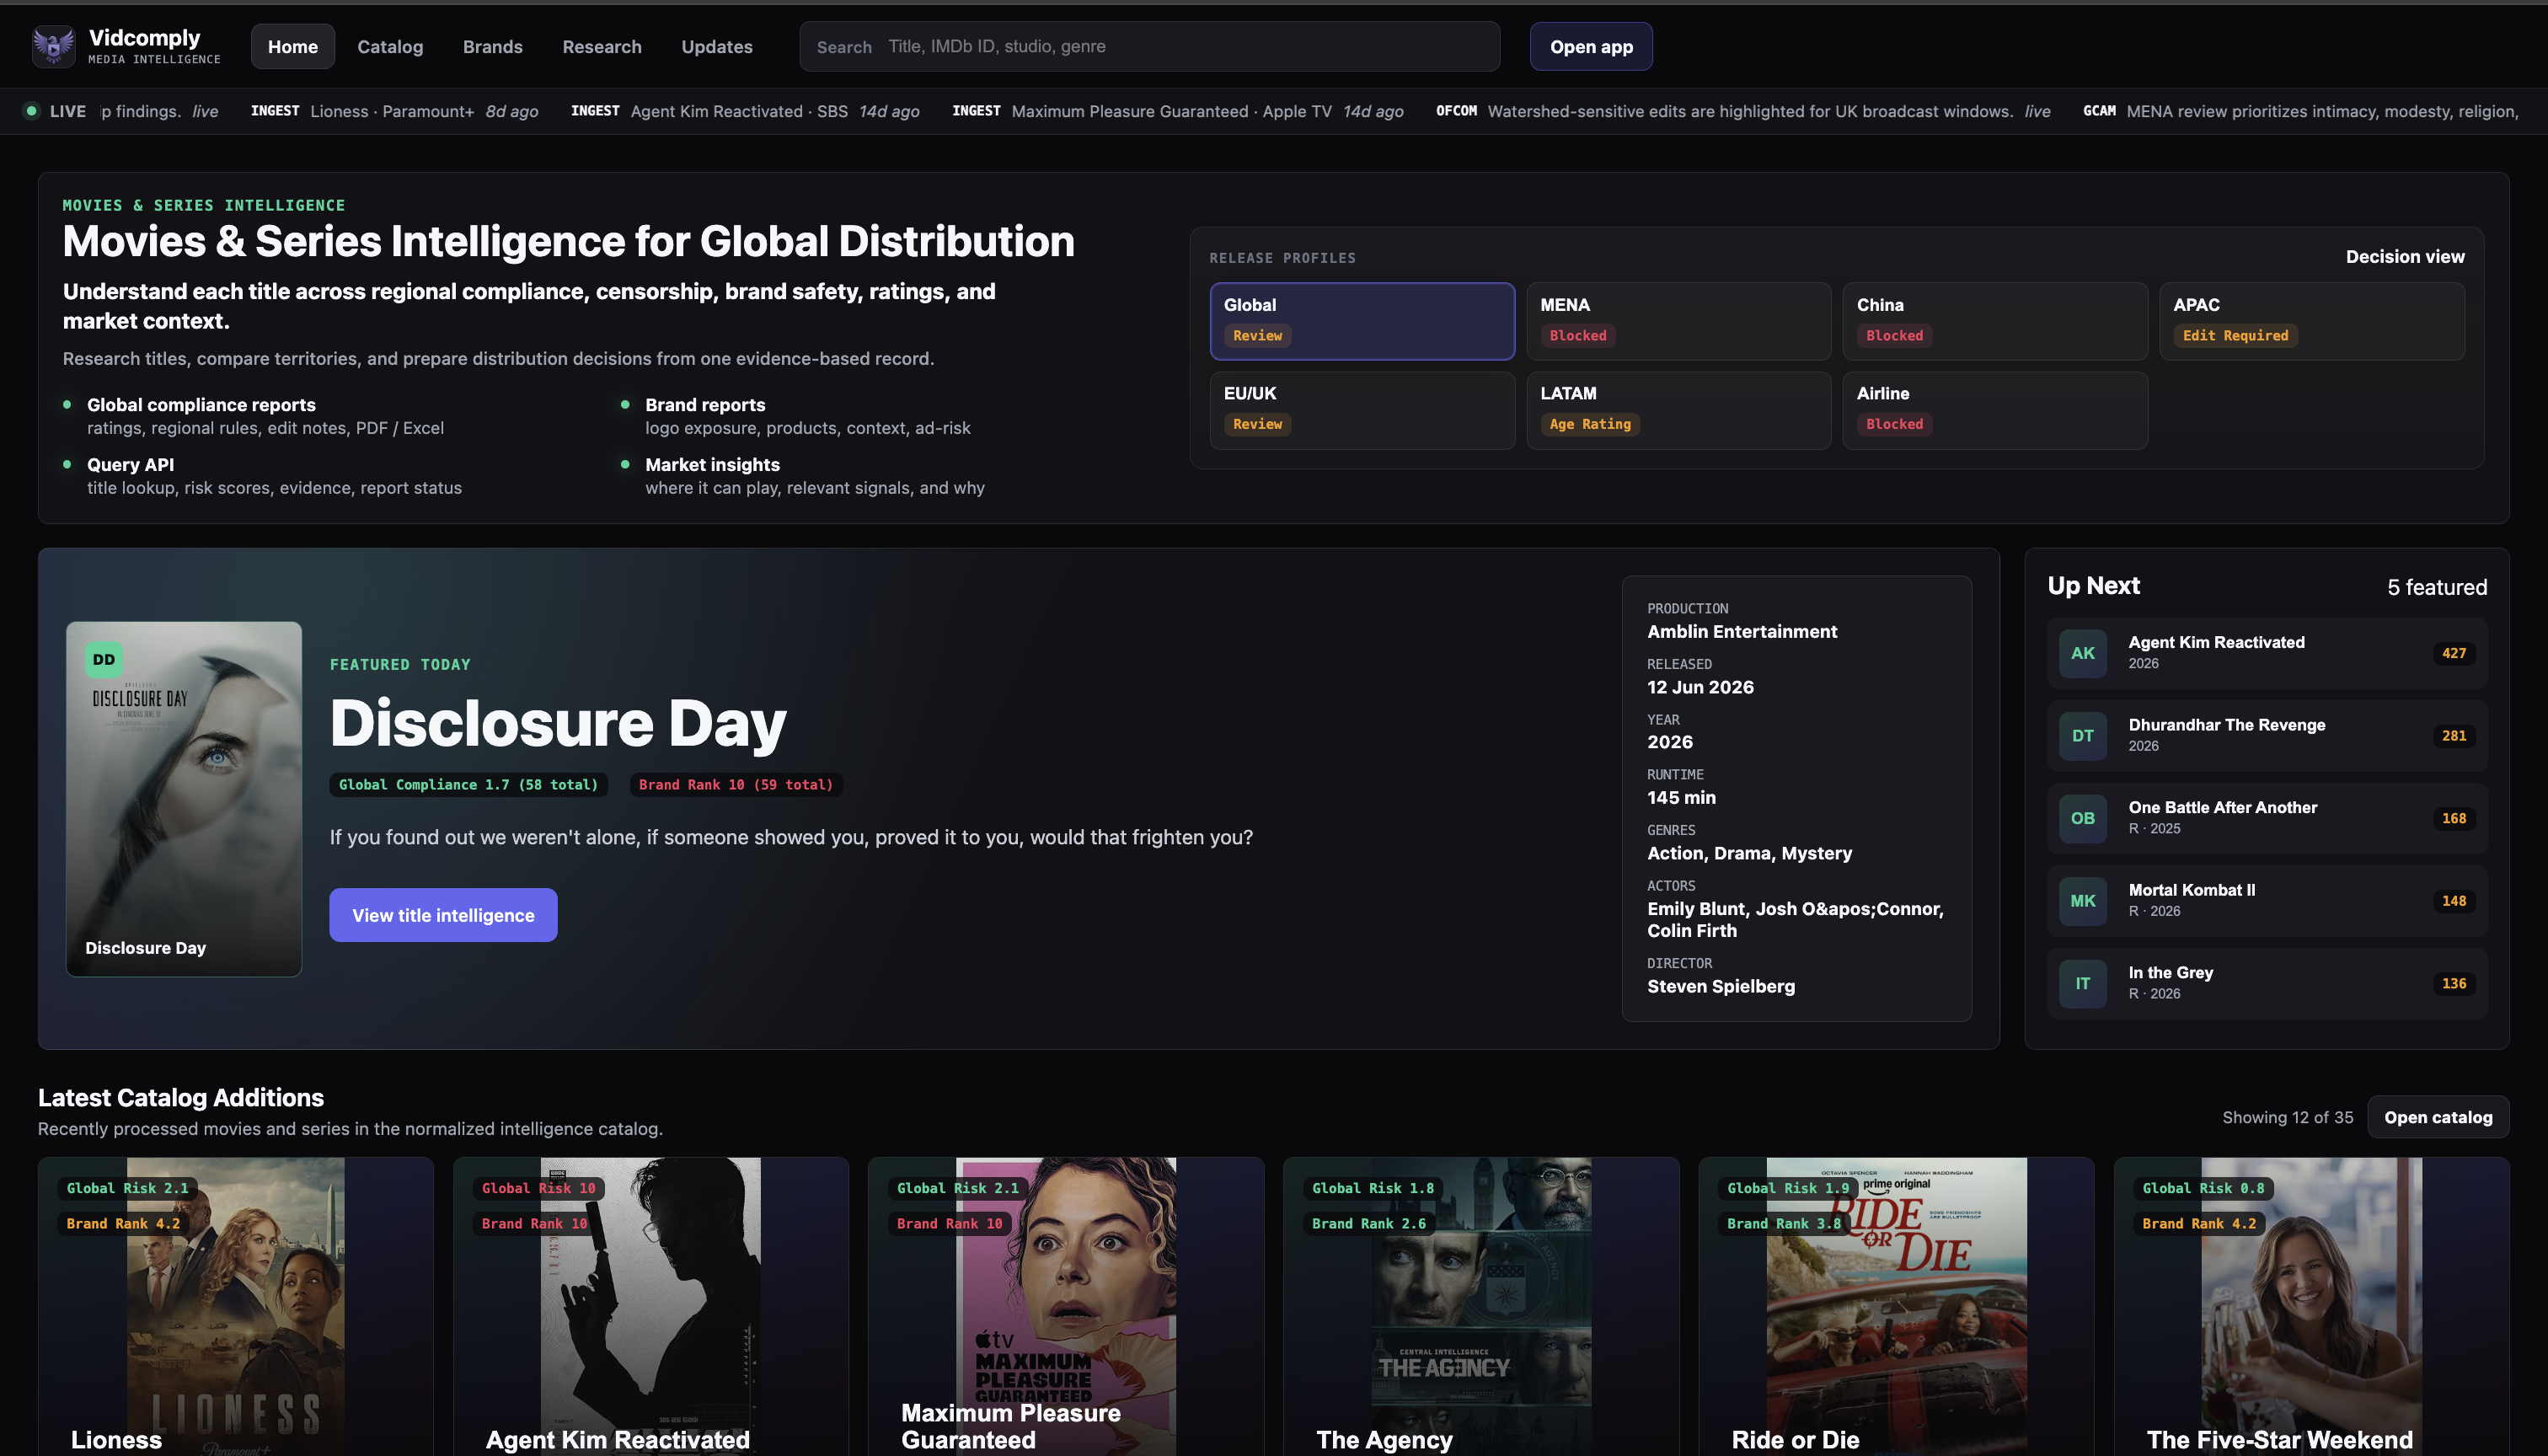The image size is (2548, 1456).
Task: Open the Agent Kim Reactivated catalog card
Action: point(651,1306)
